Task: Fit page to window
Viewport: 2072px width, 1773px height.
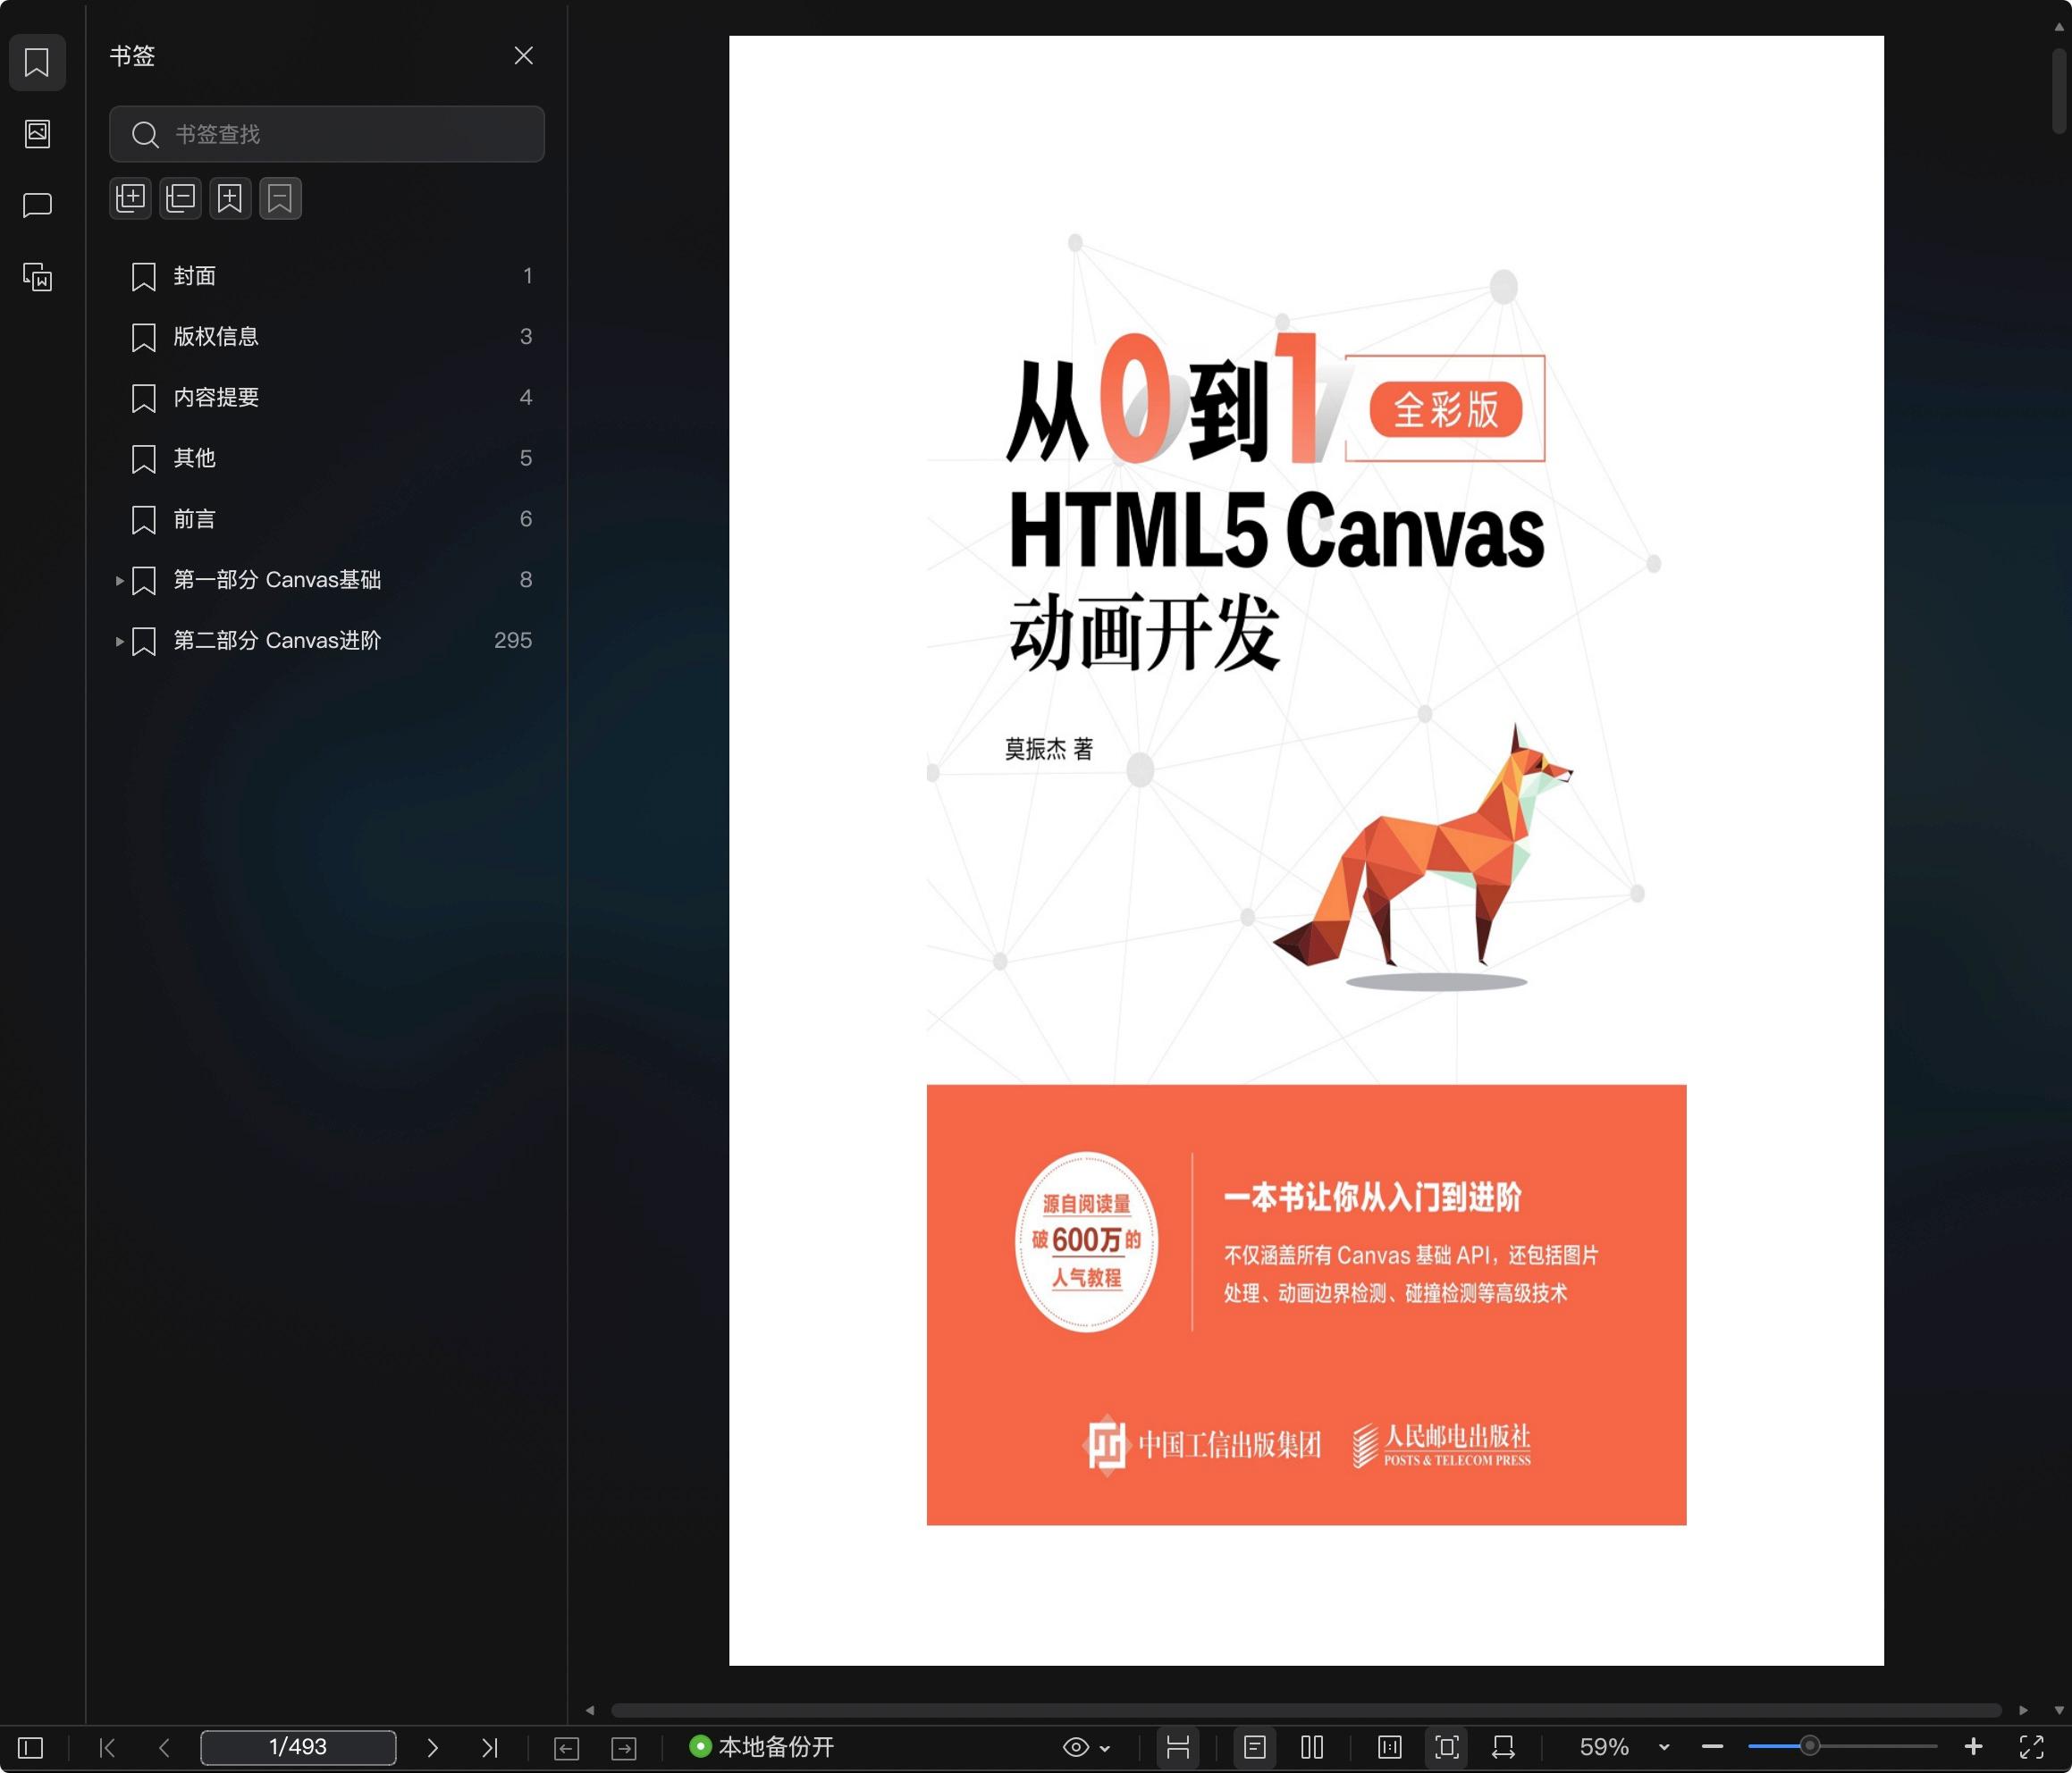Action: tap(1447, 1747)
